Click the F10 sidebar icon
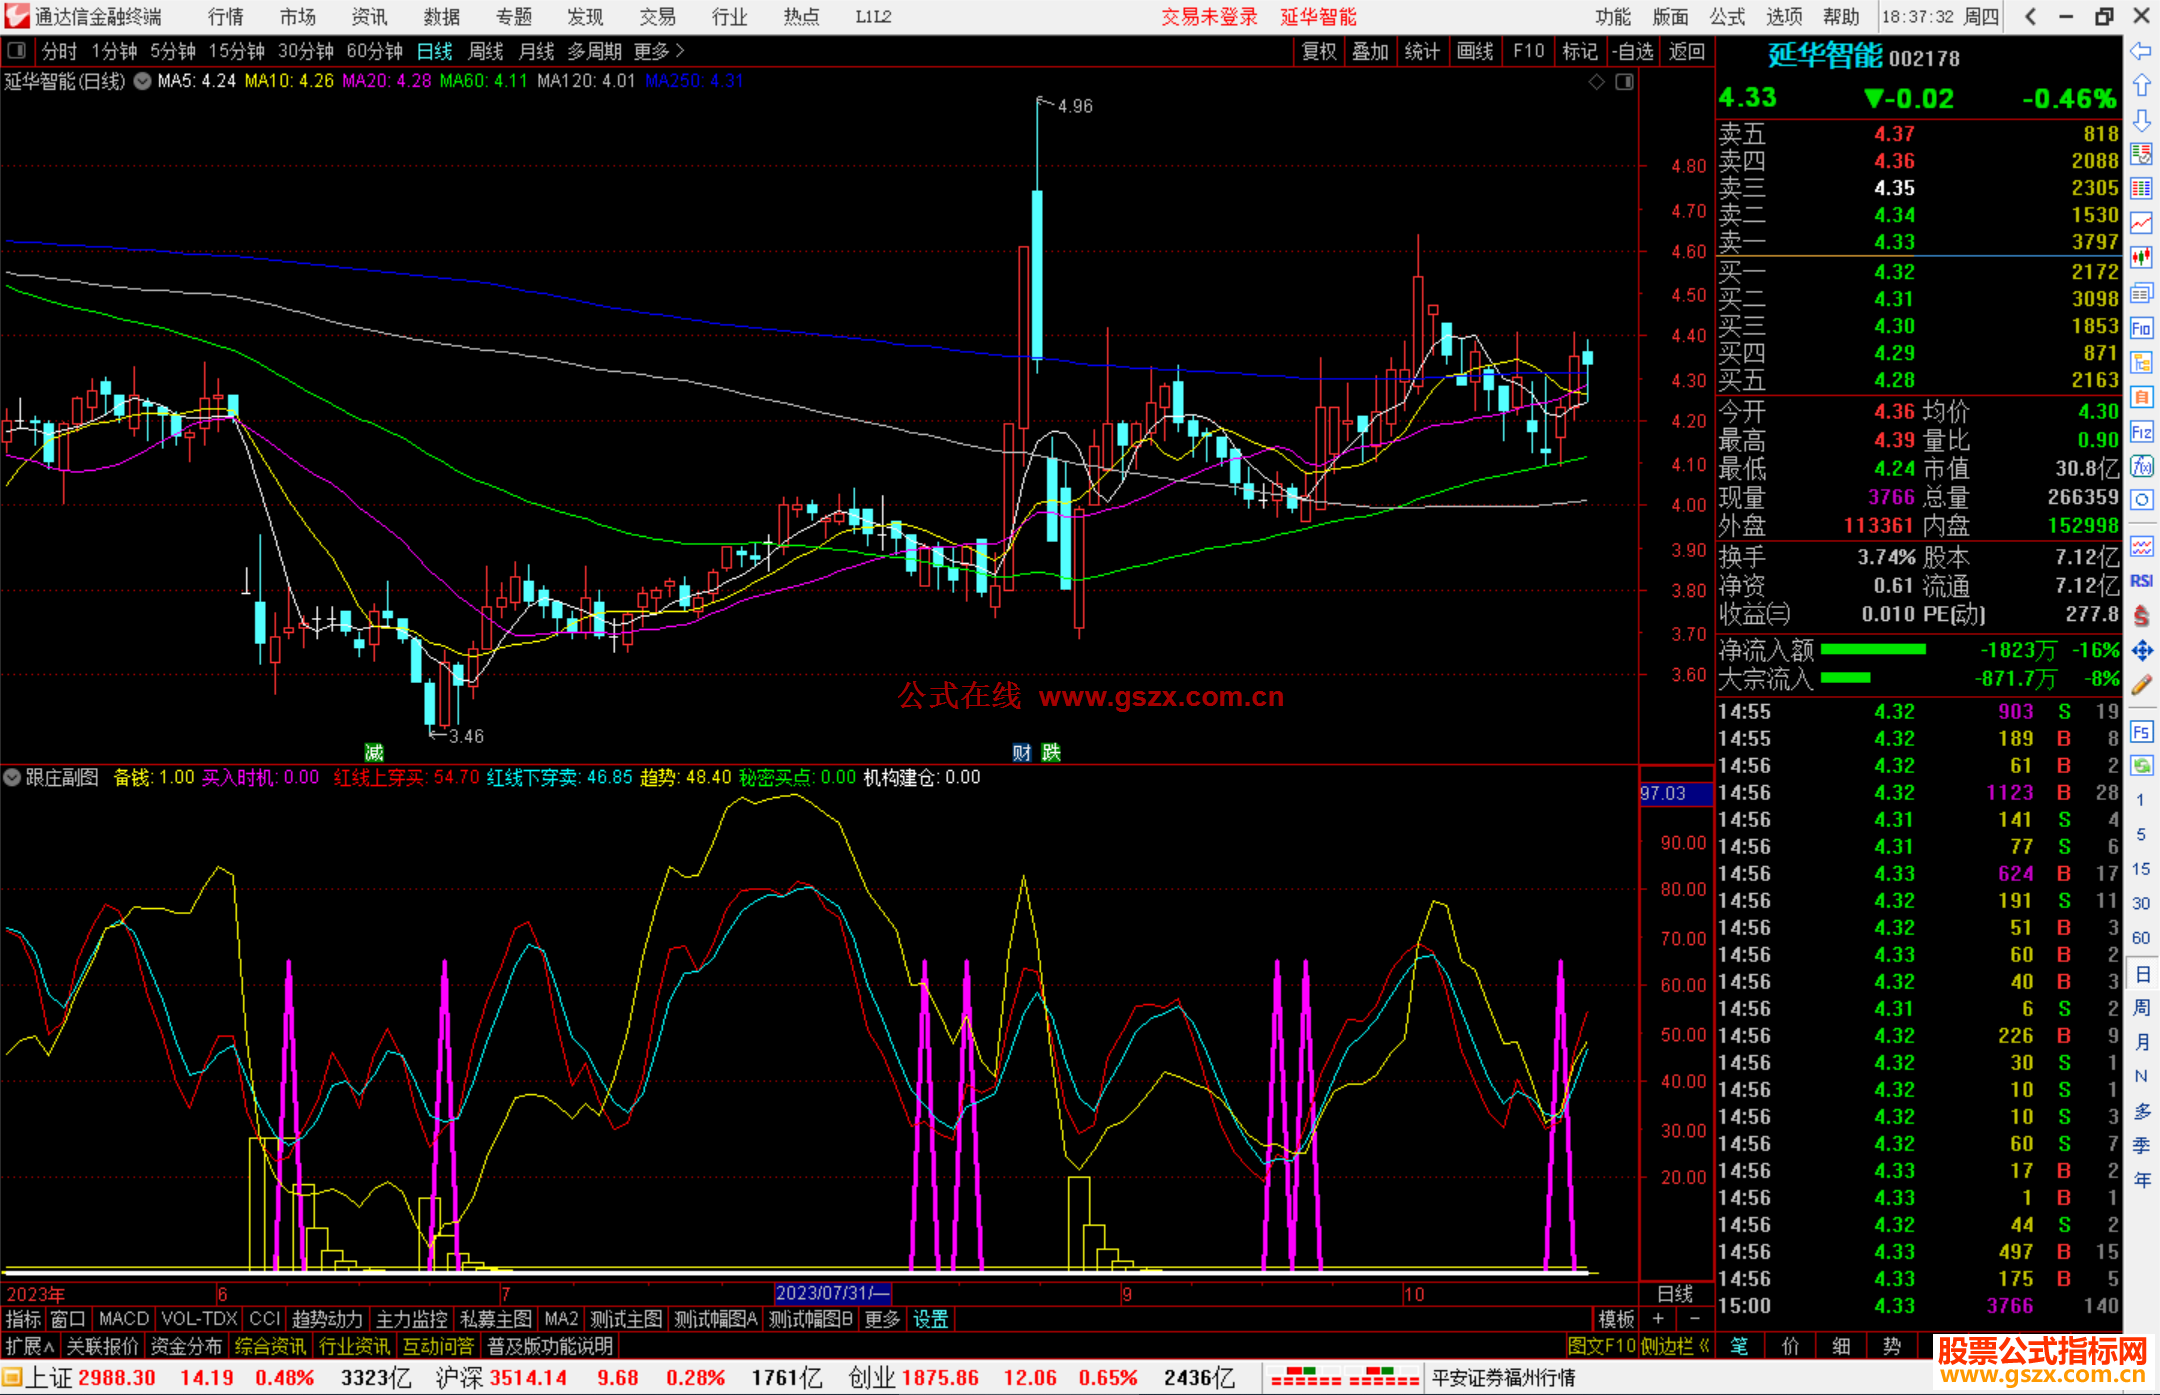The height and width of the screenshot is (1395, 2160). coord(2141,328)
